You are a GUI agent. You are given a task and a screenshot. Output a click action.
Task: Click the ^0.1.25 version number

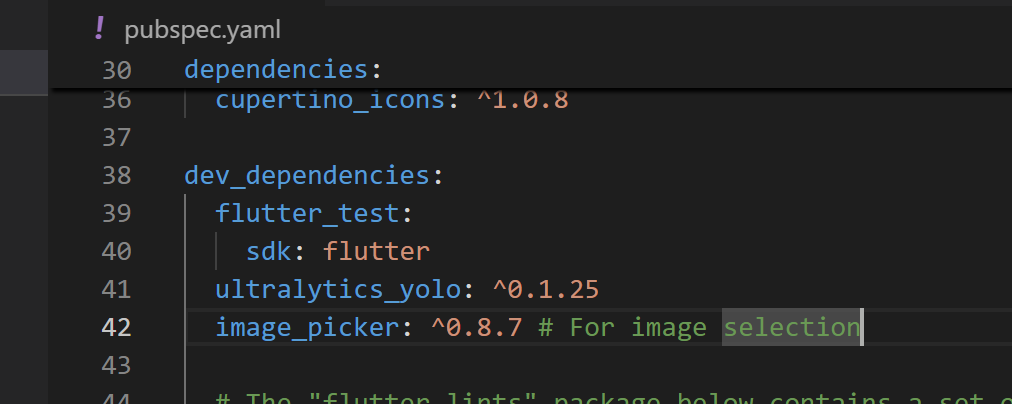click(545, 289)
